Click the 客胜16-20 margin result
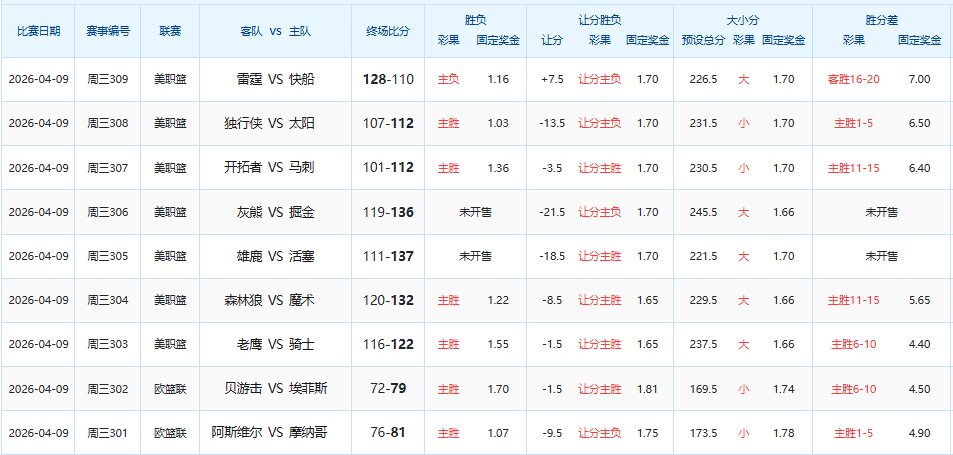Viewport: 953px width, 455px height. point(853,79)
